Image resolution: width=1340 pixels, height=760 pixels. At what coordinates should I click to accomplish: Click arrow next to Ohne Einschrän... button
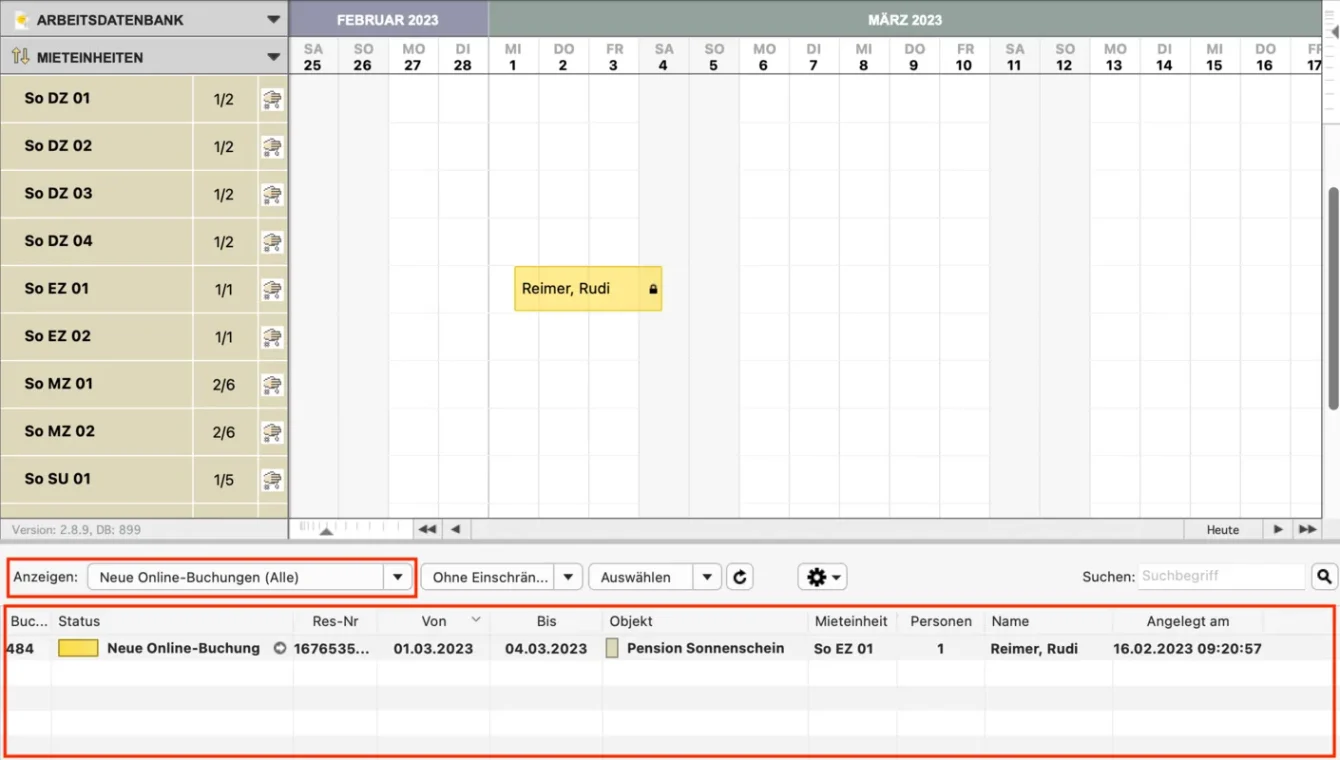click(x=568, y=577)
